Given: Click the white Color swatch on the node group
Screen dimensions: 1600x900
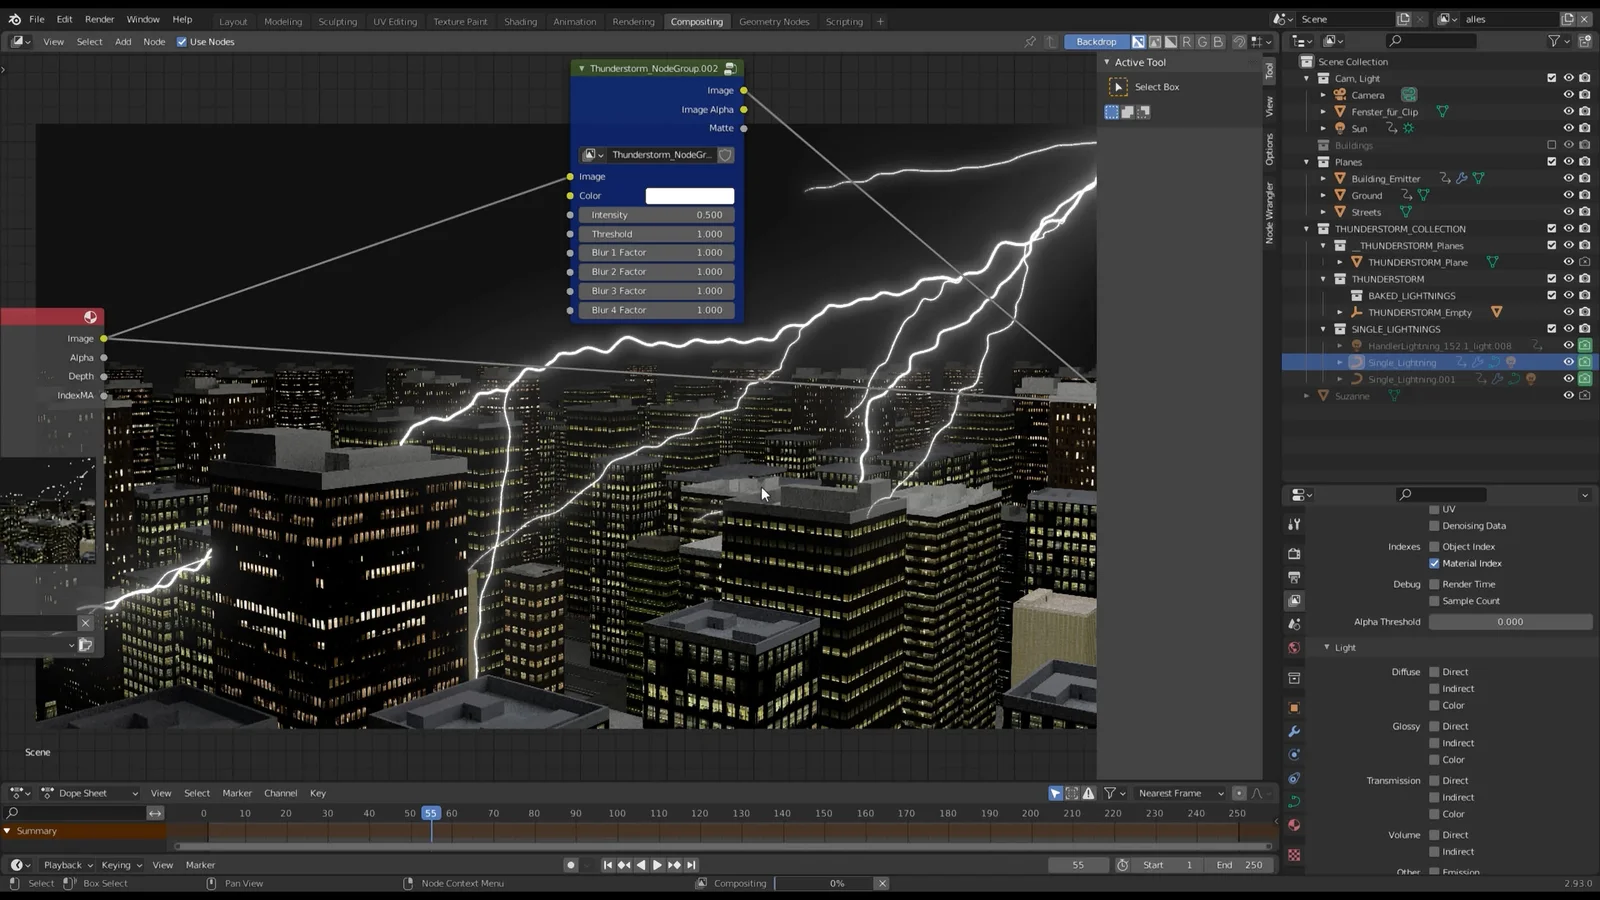Looking at the screenshot, I should coord(690,195).
